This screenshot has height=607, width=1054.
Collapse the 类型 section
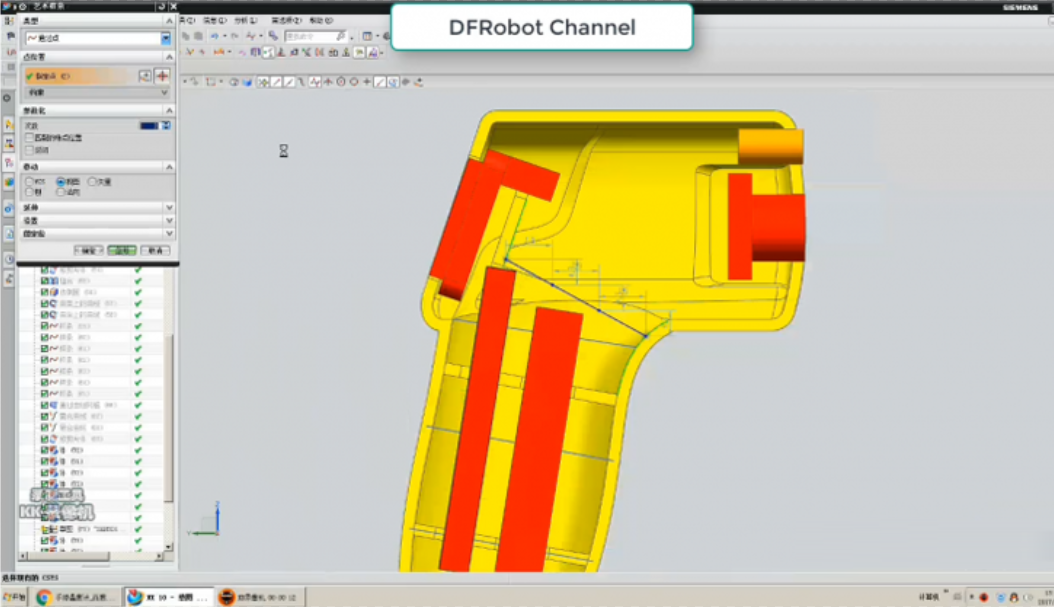tap(169, 22)
